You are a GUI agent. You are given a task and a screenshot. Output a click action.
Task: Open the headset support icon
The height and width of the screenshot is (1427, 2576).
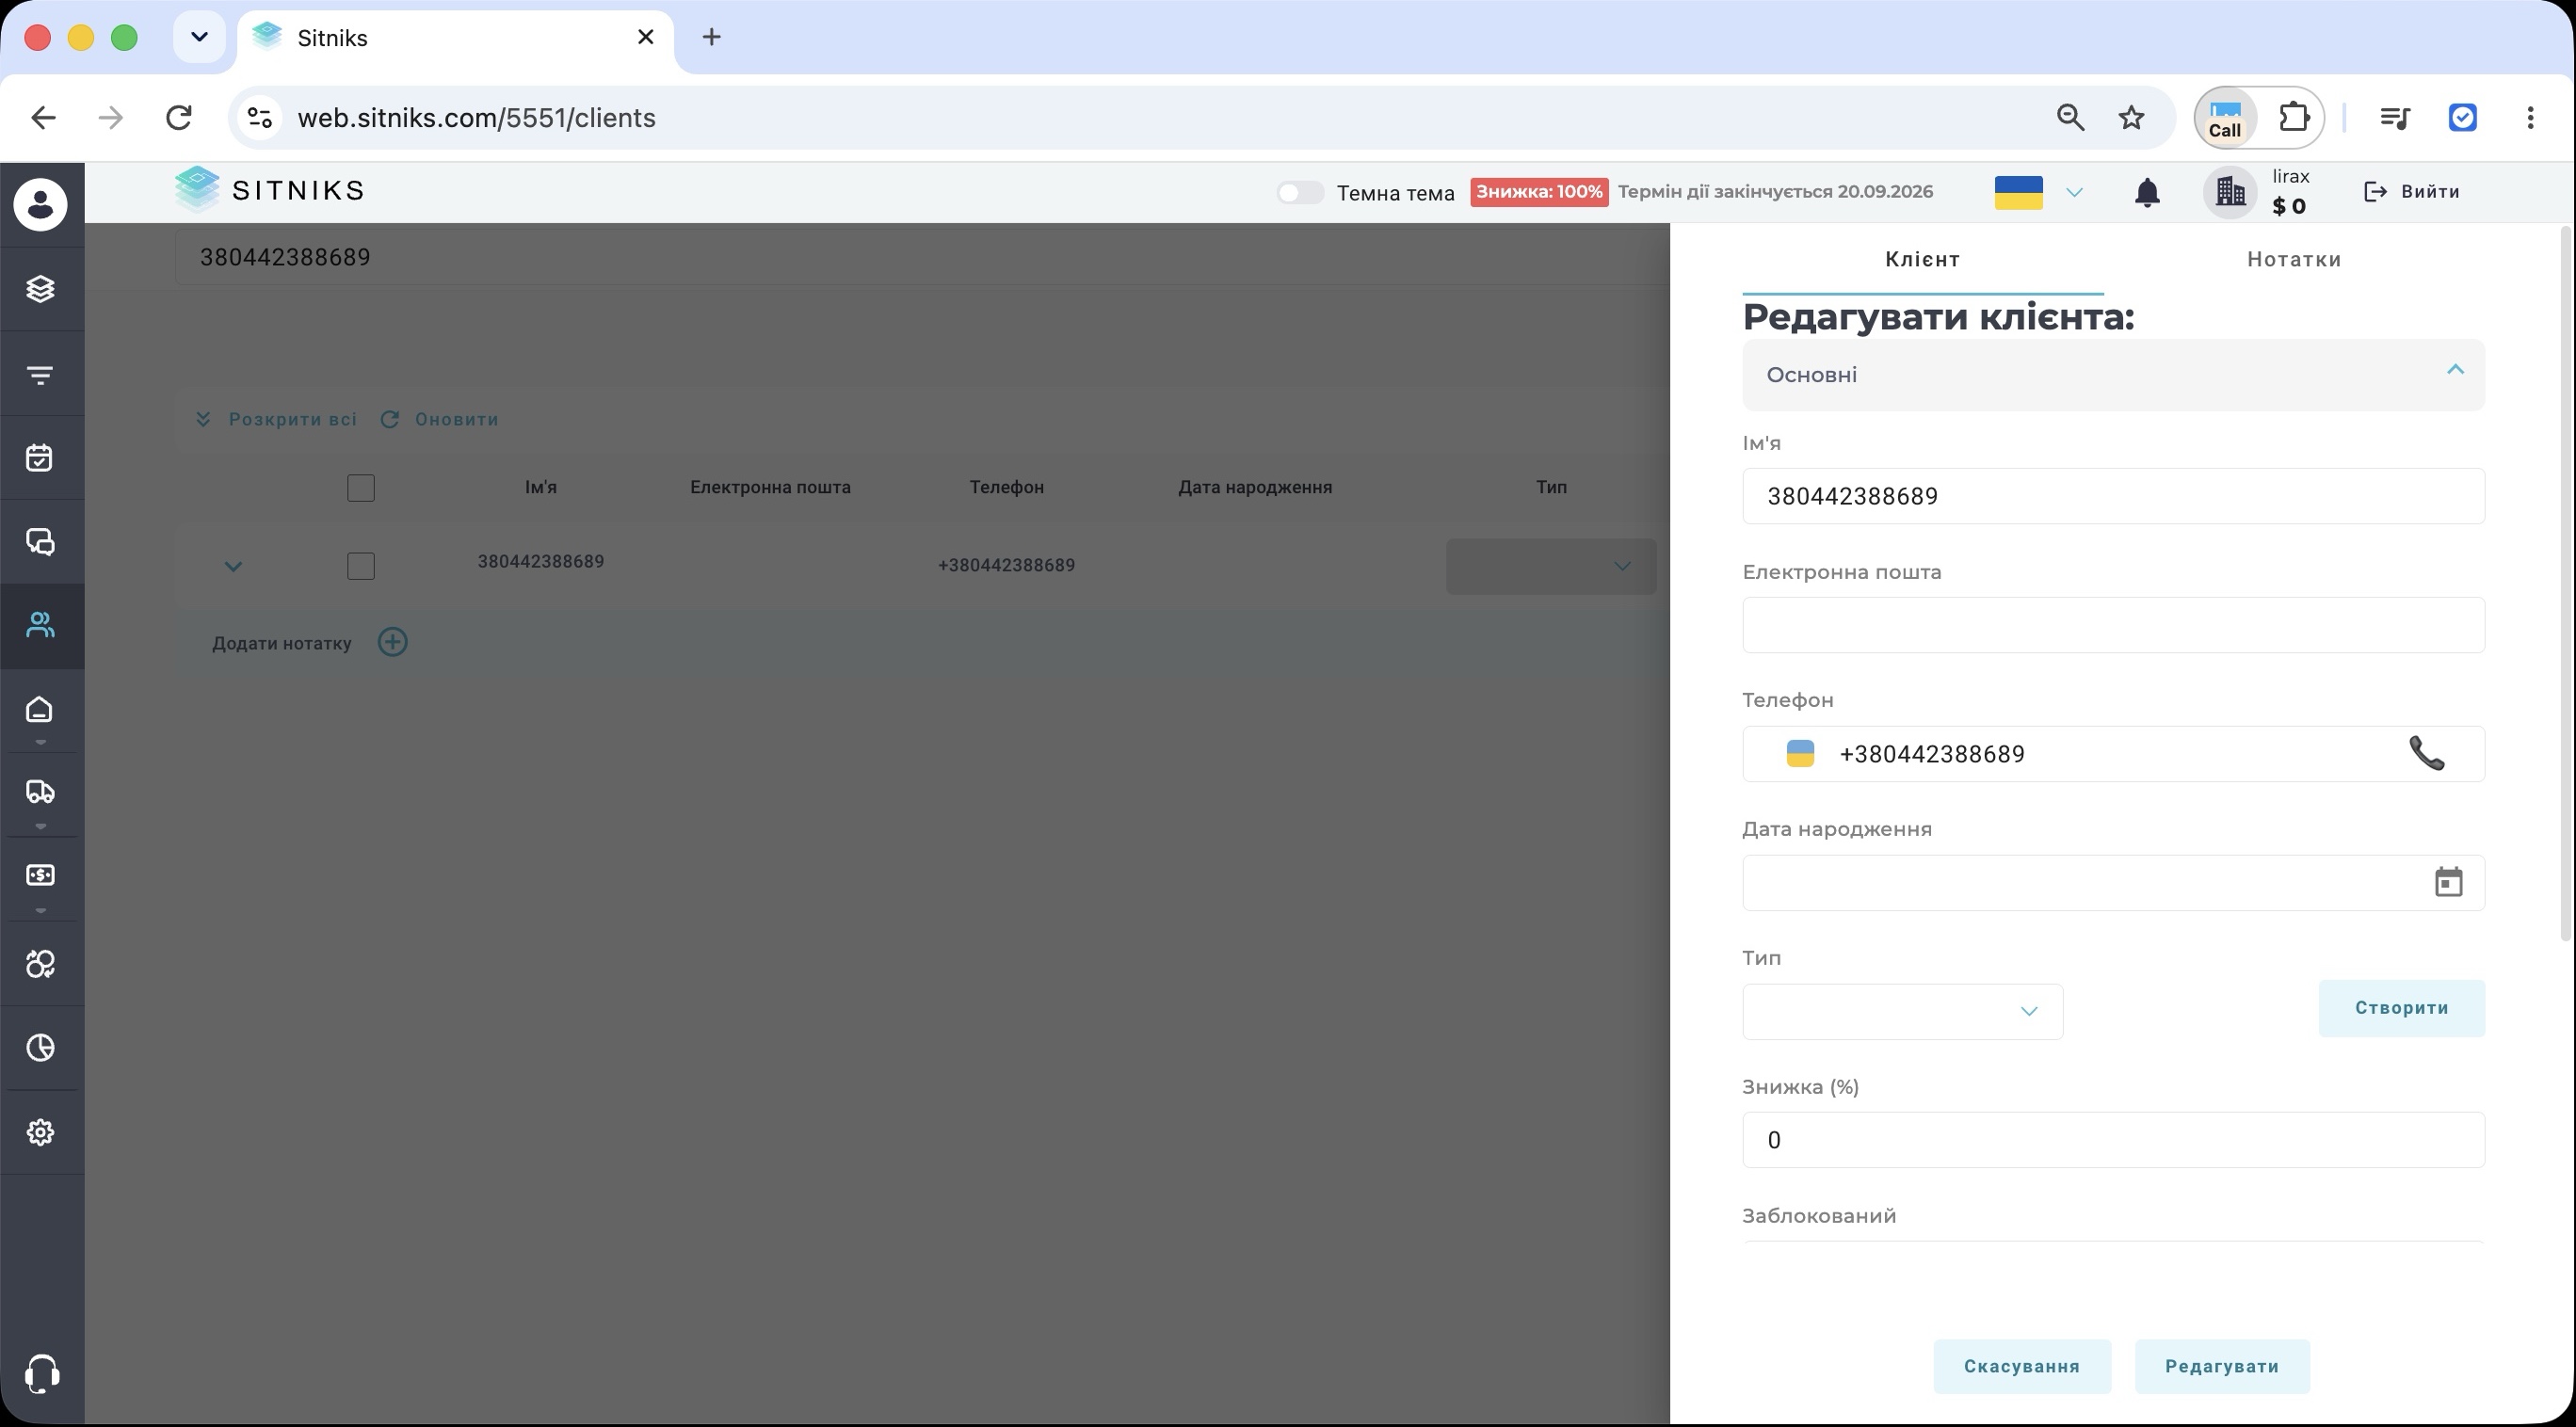tap(41, 1374)
